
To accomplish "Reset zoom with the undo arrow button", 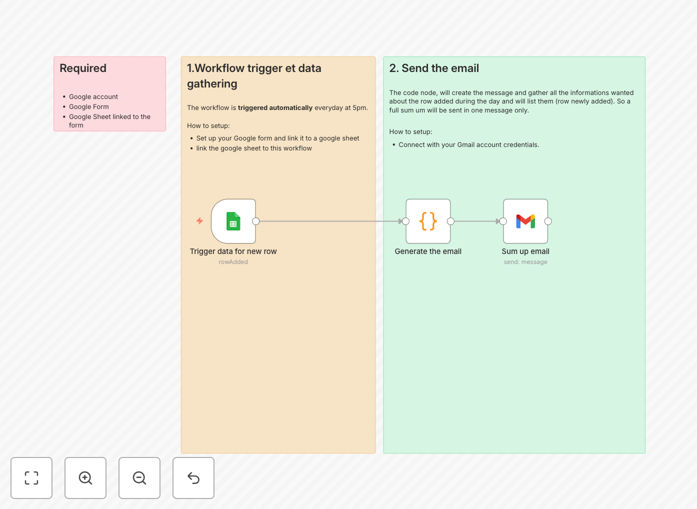I will point(193,478).
